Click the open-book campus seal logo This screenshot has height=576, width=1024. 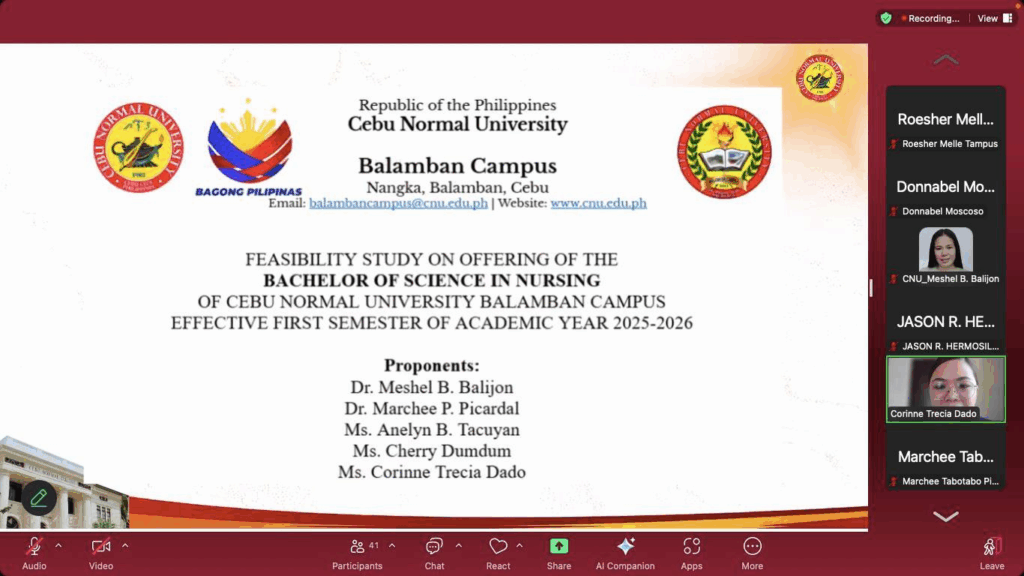pyautogui.click(x=724, y=152)
